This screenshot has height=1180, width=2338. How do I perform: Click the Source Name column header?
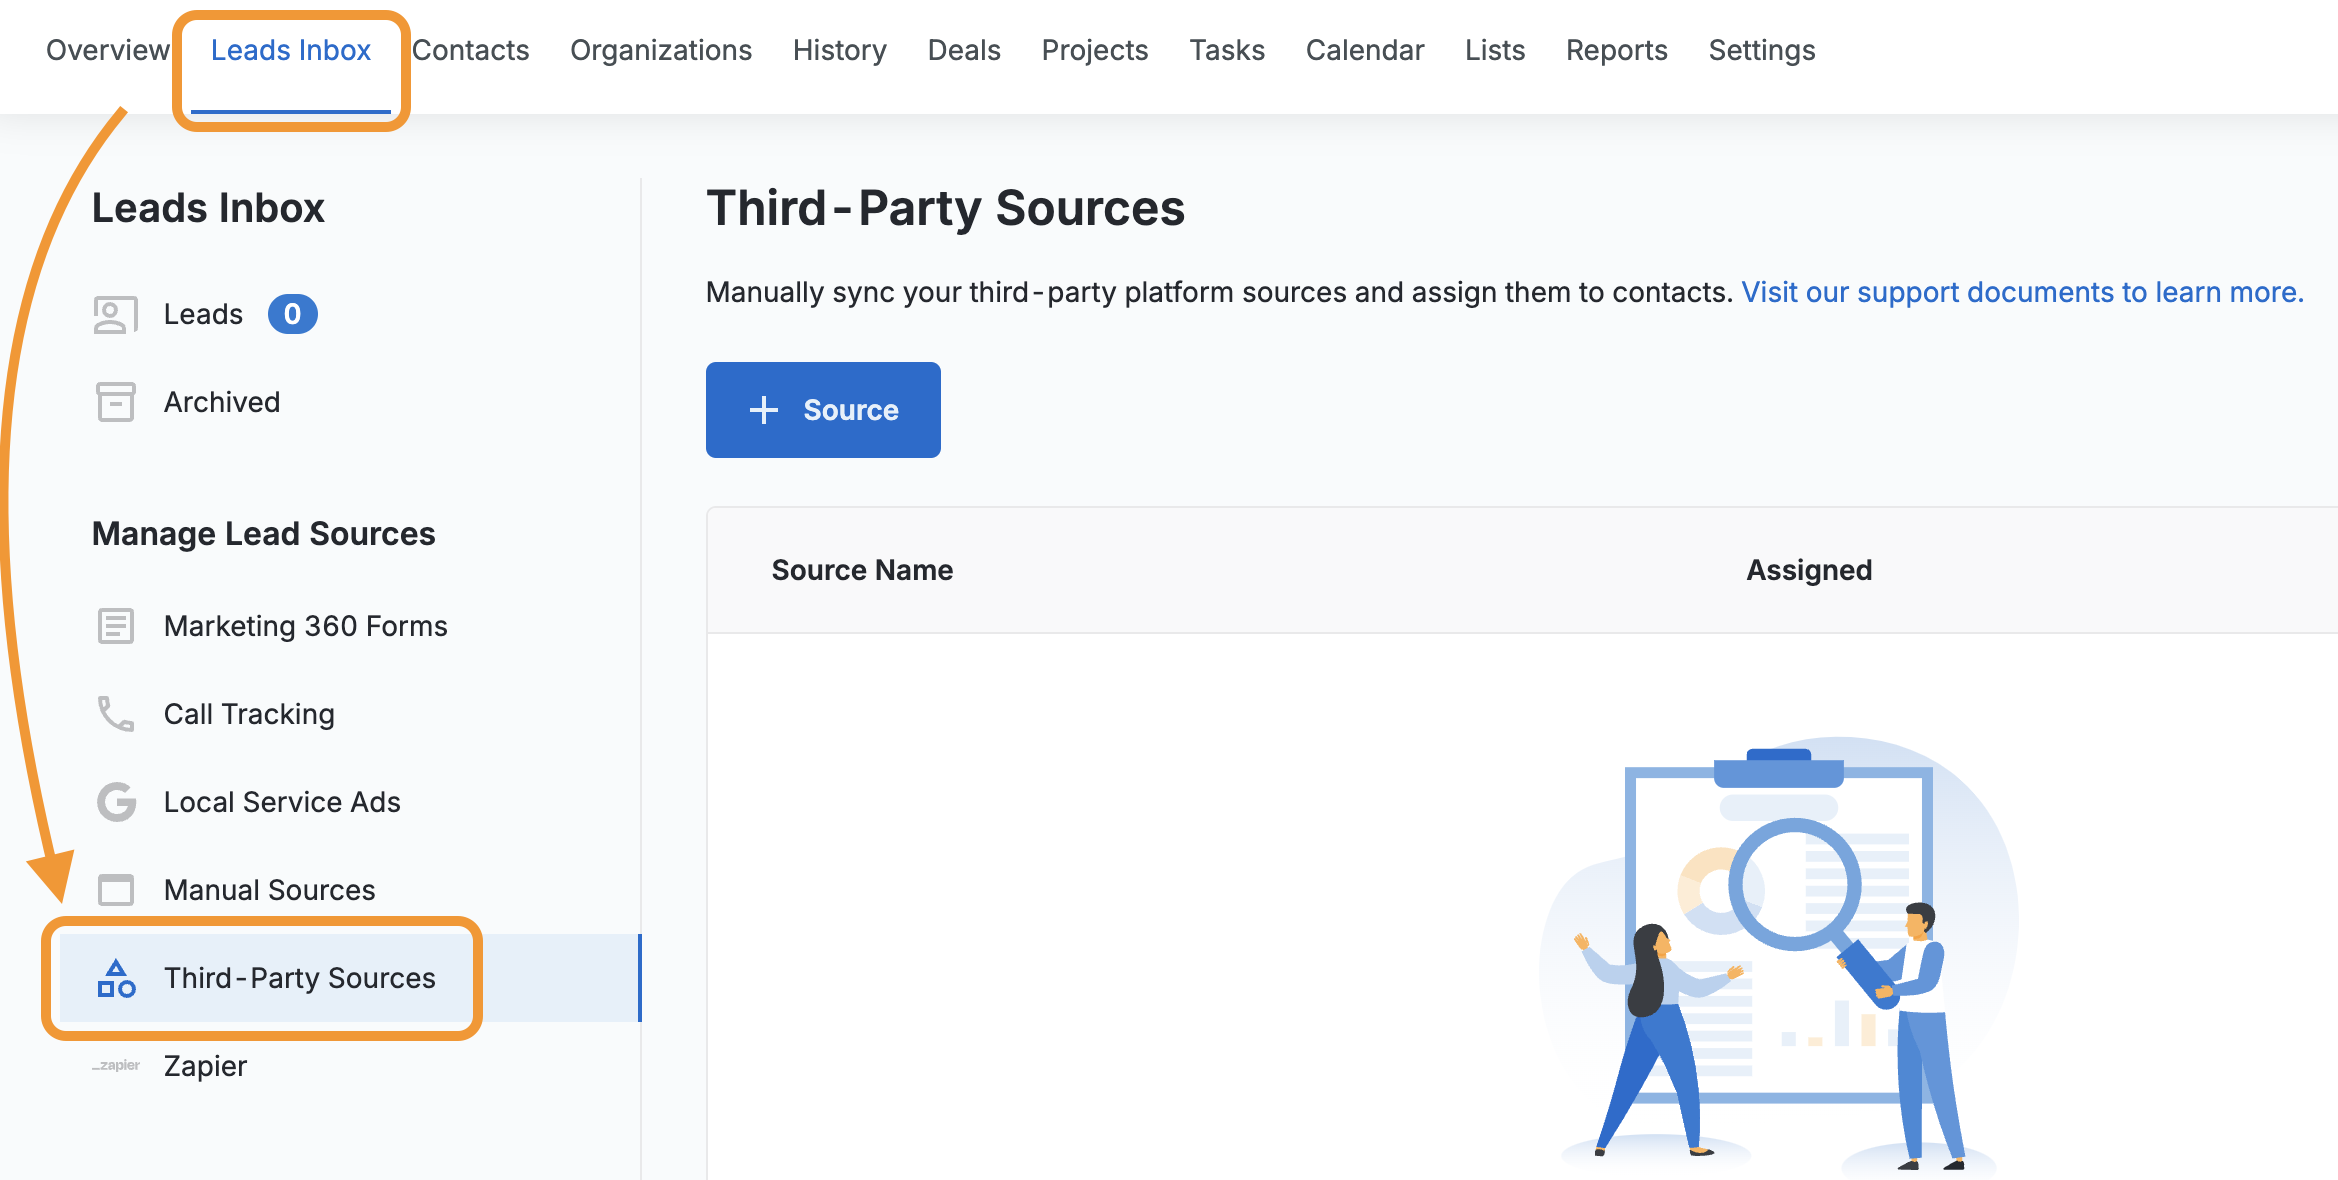862,570
